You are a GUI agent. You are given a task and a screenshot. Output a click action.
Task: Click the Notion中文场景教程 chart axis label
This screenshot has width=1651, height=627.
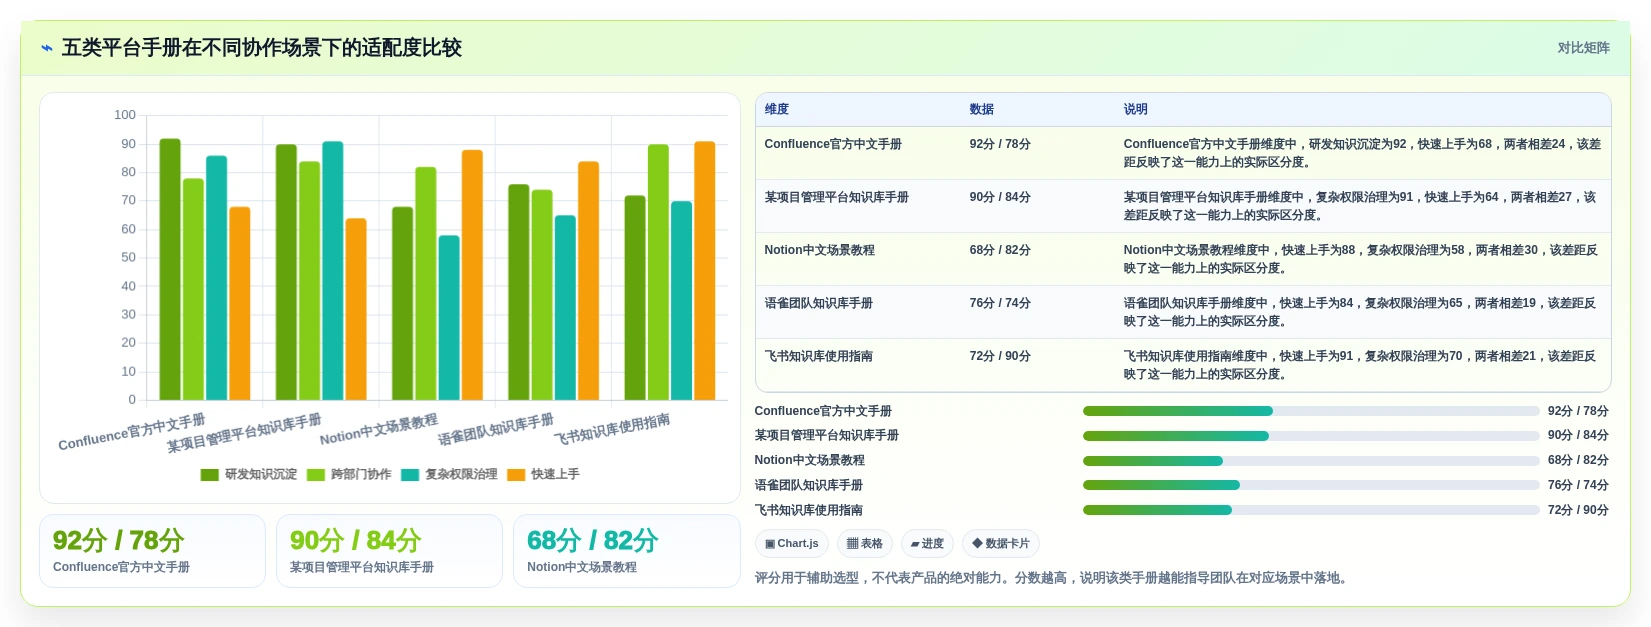379,430
